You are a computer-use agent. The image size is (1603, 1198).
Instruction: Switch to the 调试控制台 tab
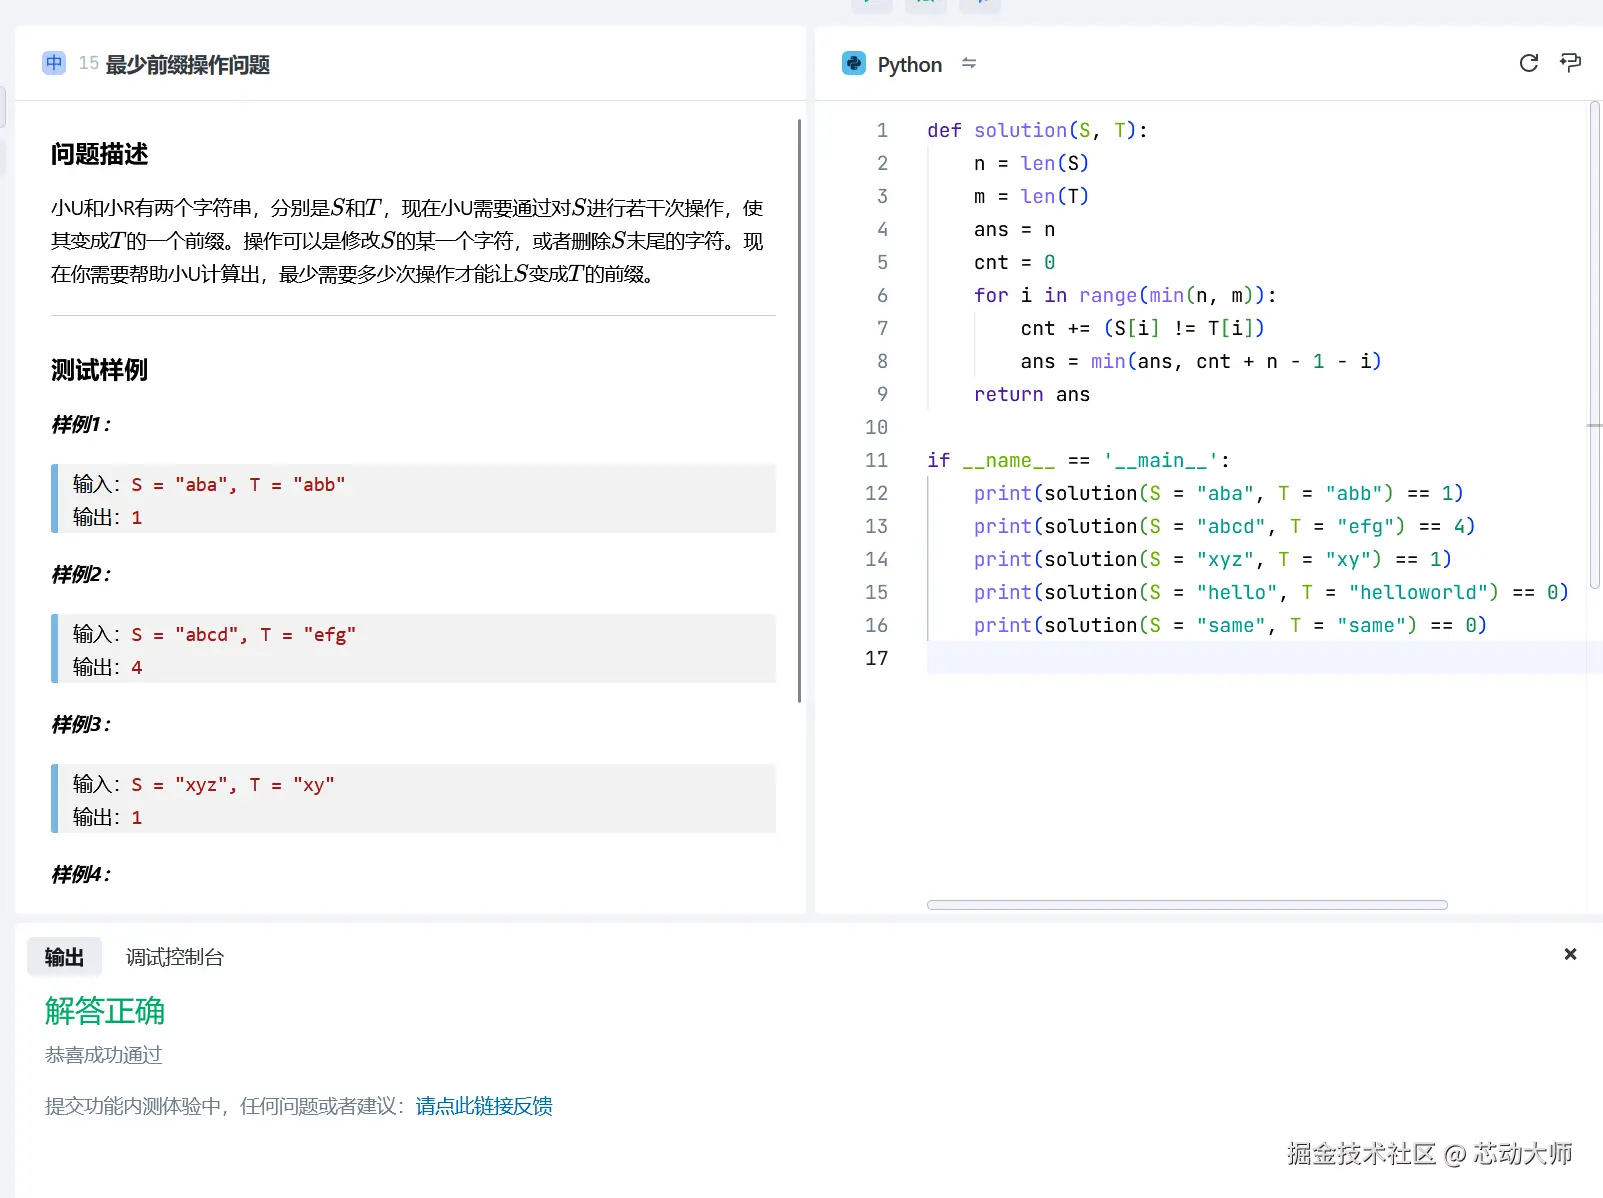(174, 956)
